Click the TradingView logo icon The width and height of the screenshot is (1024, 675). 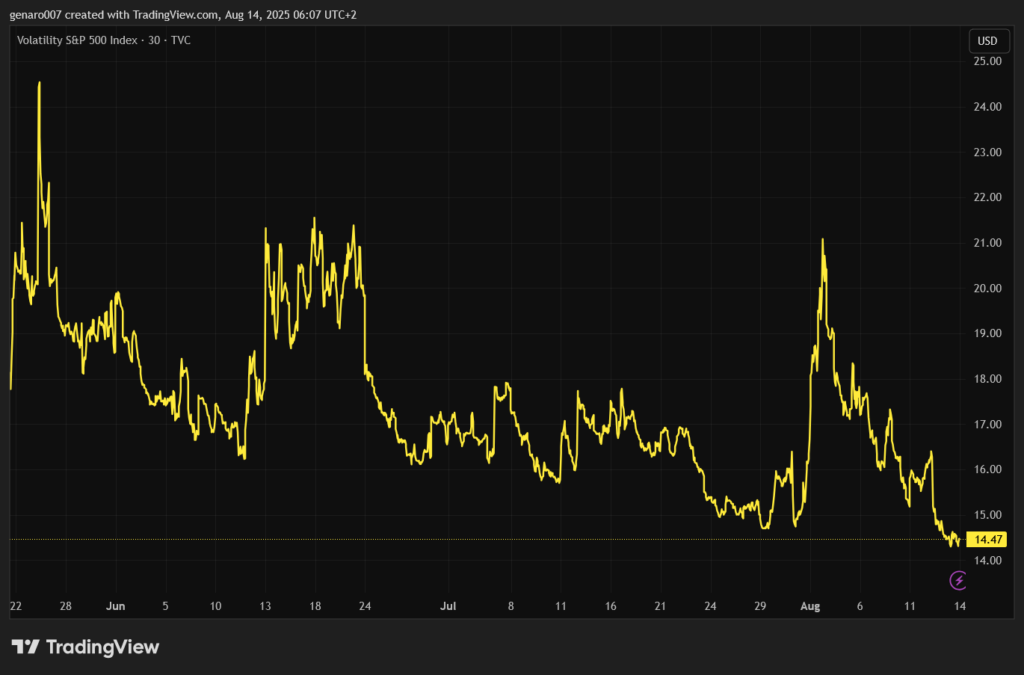point(25,647)
